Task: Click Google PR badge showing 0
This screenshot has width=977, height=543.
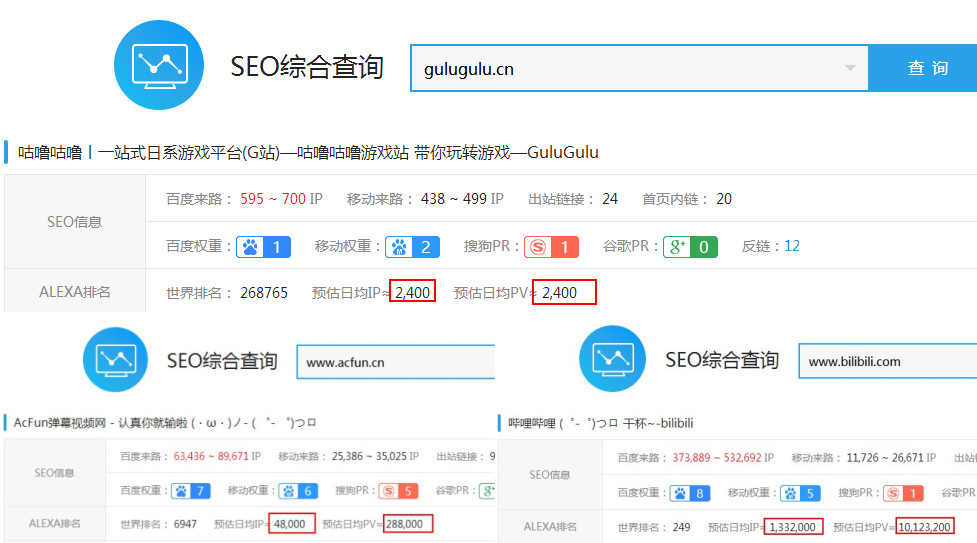Action: [x=690, y=247]
